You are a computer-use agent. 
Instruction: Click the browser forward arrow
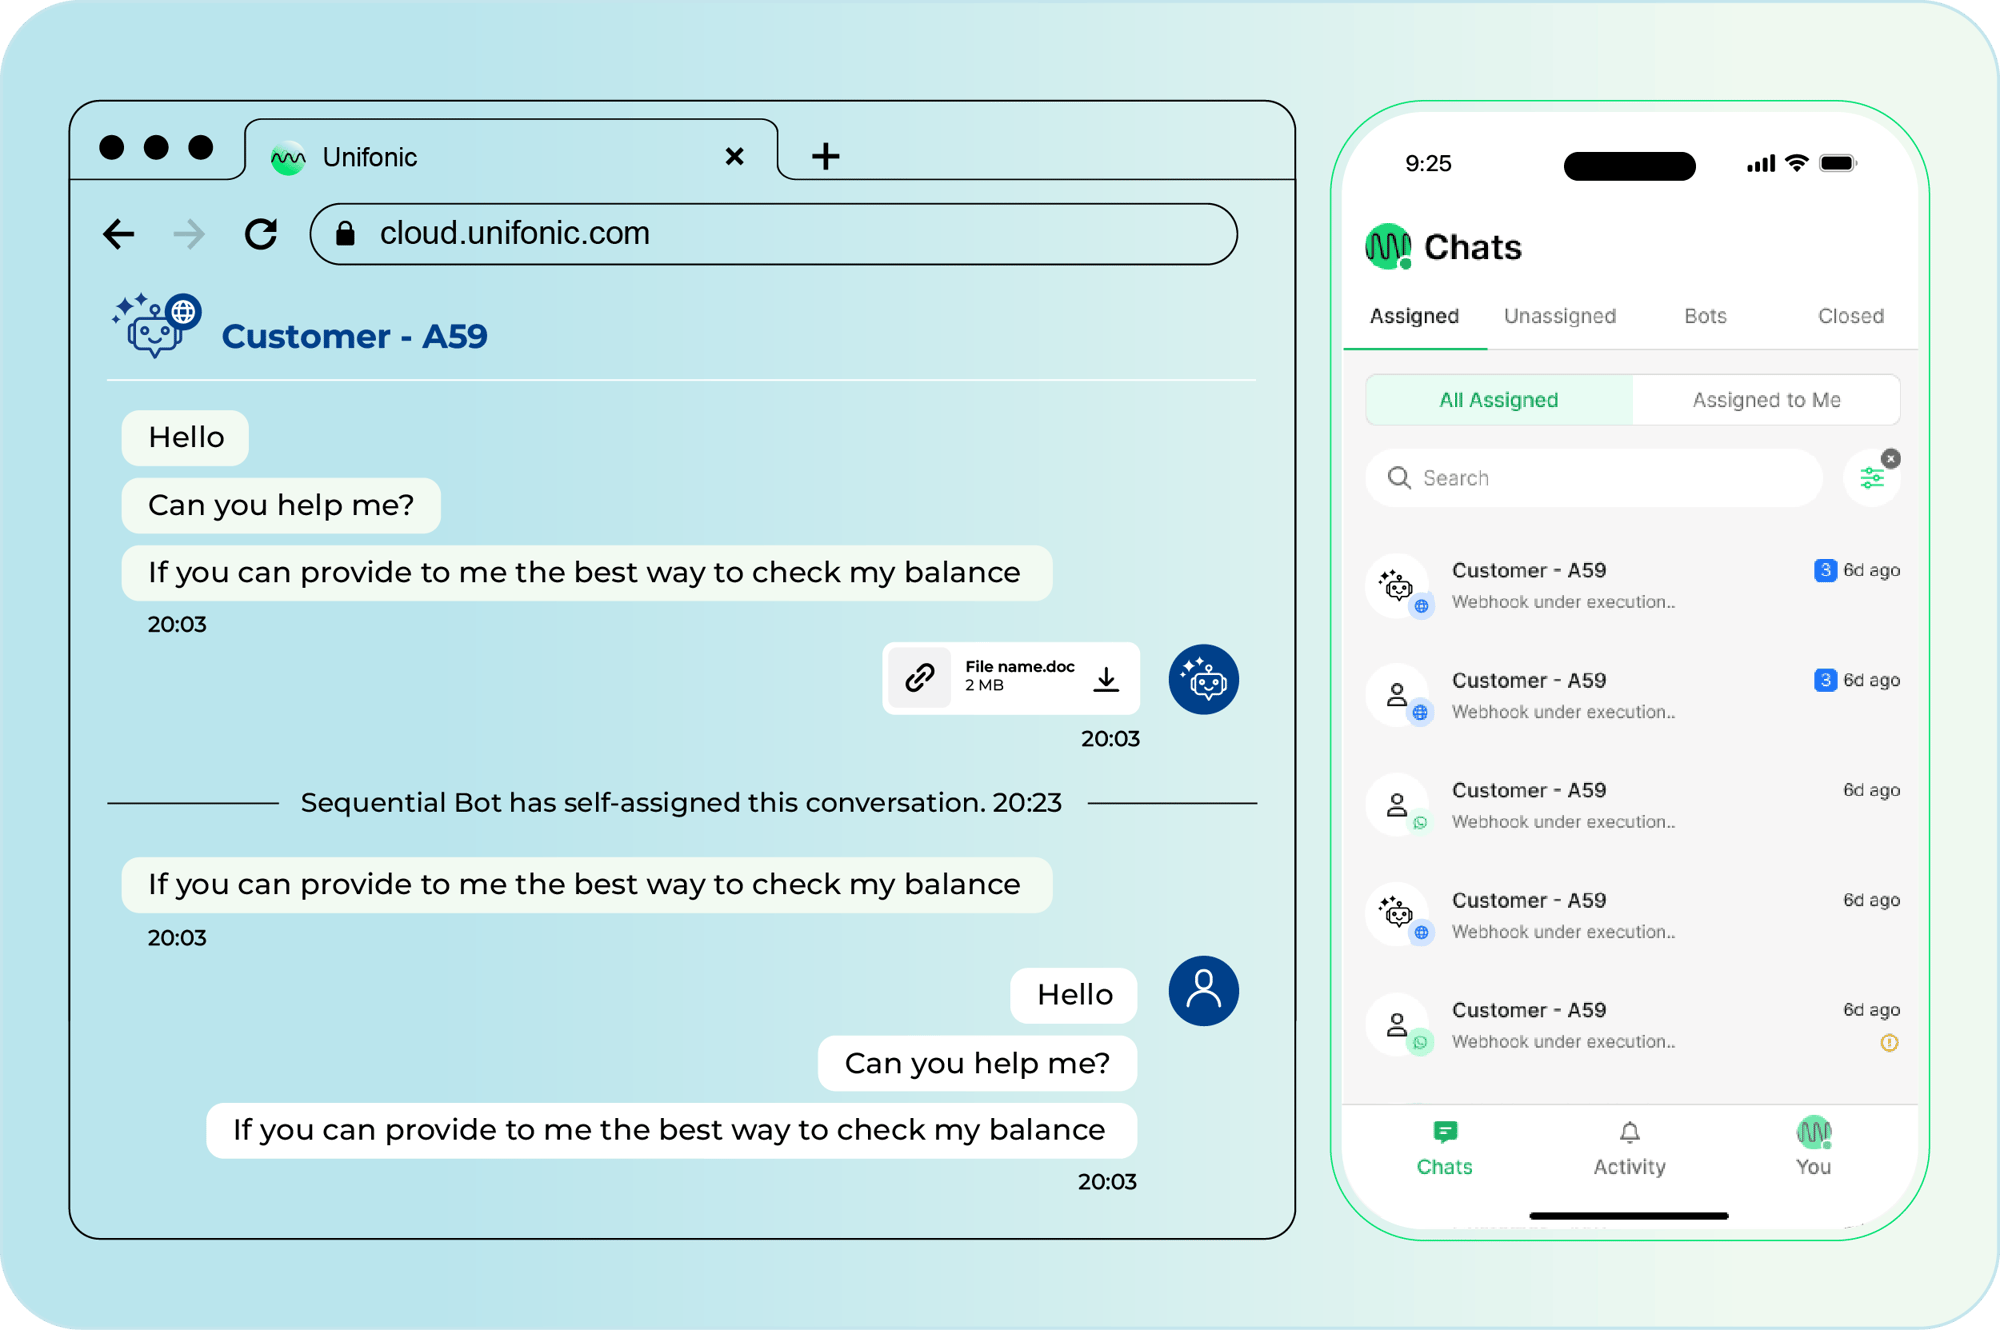pyautogui.click(x=189, y=234)
